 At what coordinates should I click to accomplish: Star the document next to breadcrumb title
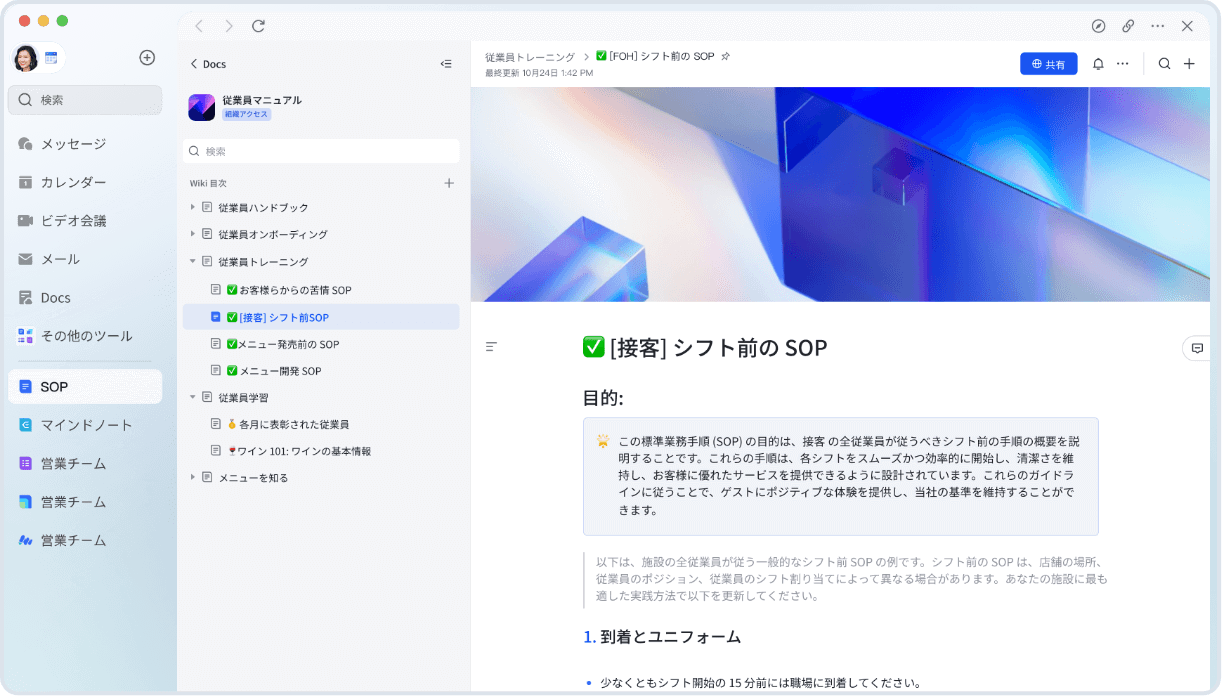pos(726,57)
